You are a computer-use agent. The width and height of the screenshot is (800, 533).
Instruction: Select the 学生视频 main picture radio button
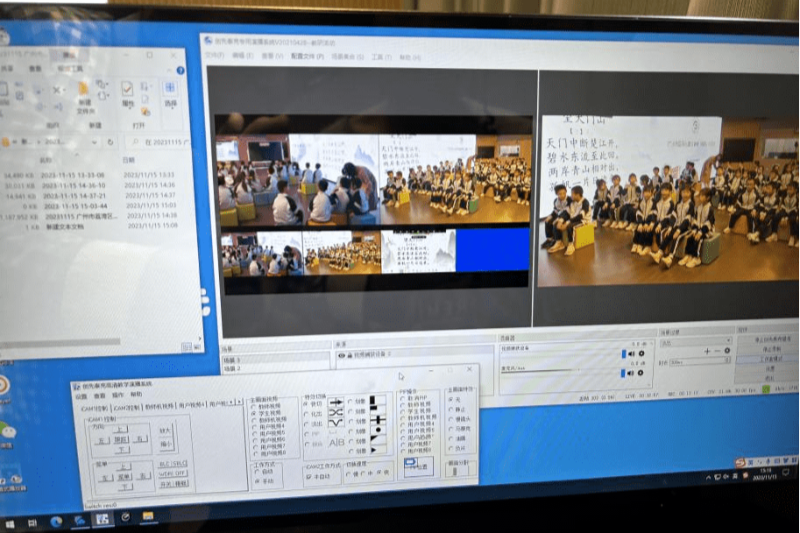tap(253, 413)
